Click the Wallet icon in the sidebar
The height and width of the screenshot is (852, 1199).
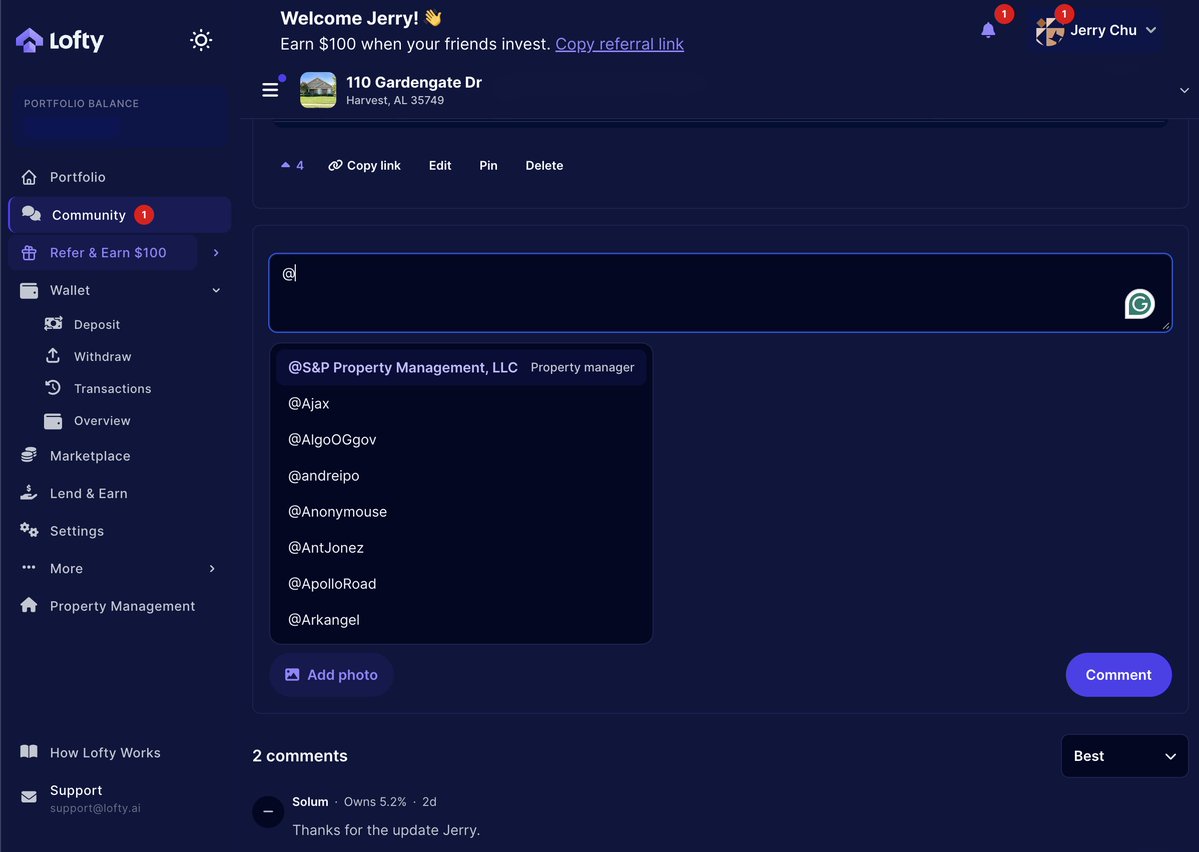[29, 291]
